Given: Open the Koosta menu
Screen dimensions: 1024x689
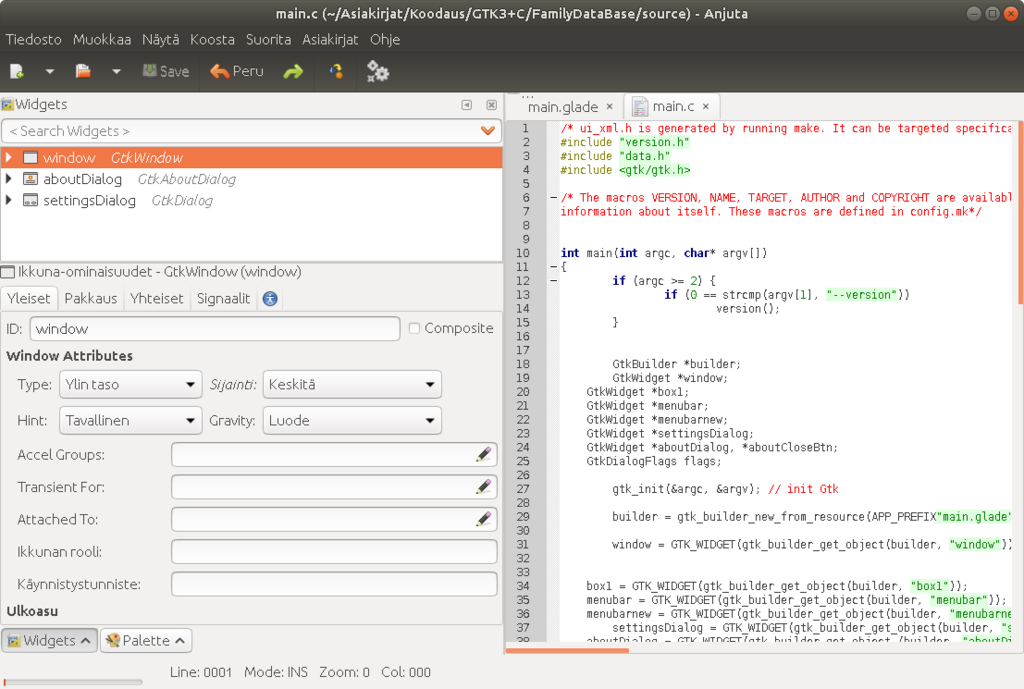Looking at the screenshot, I should point(212,40).
